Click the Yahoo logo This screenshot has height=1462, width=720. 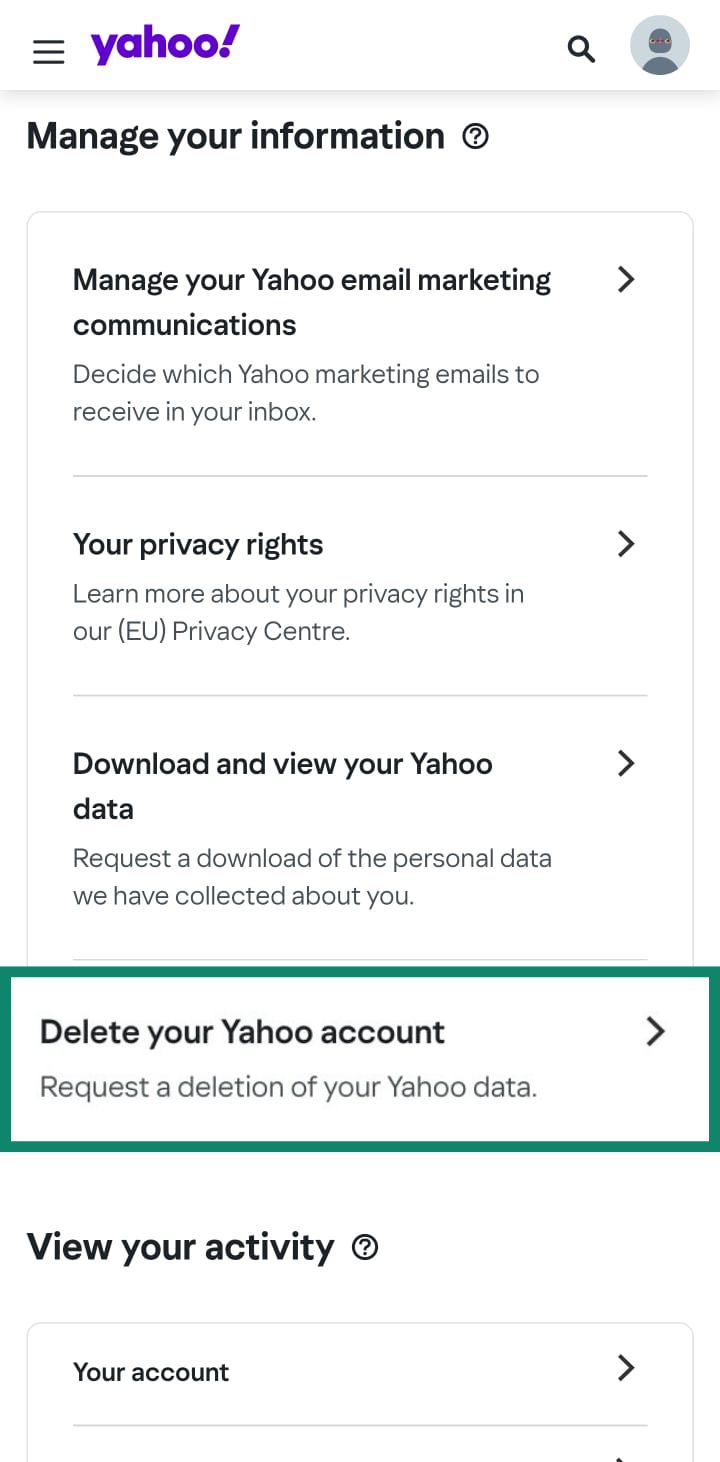coord(164,45)
